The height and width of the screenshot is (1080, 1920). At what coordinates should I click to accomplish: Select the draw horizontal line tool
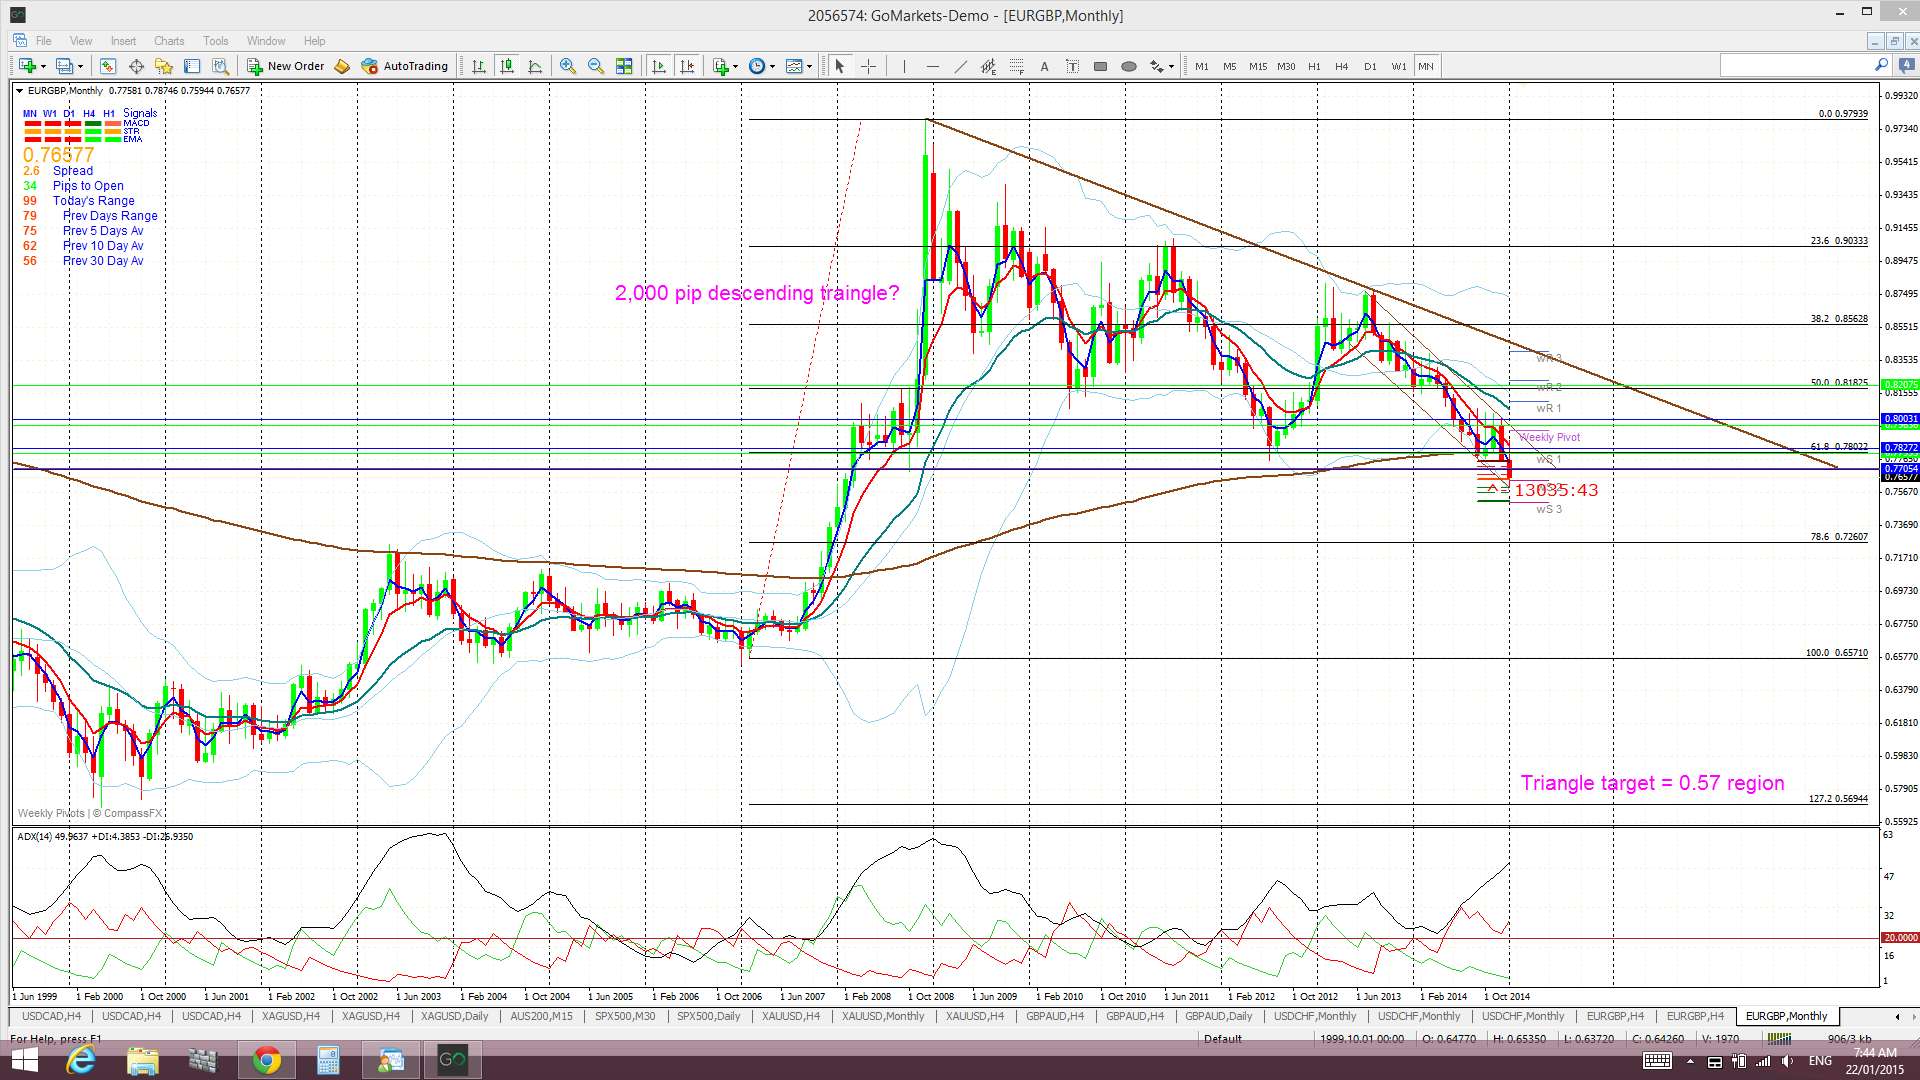[x=932, y=66]
